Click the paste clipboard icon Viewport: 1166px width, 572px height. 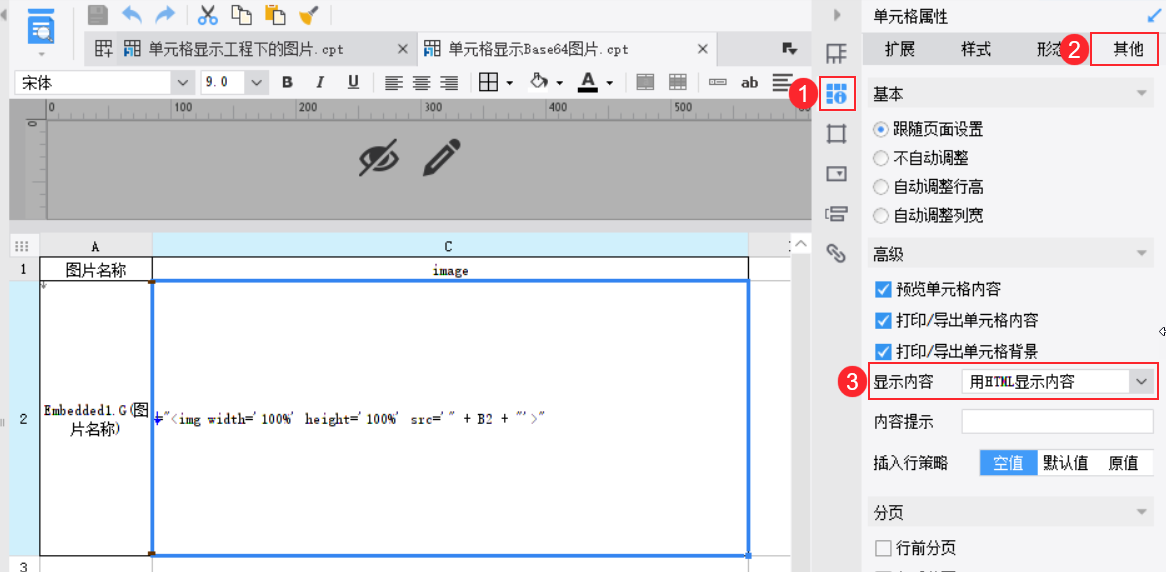coord(275,15)
